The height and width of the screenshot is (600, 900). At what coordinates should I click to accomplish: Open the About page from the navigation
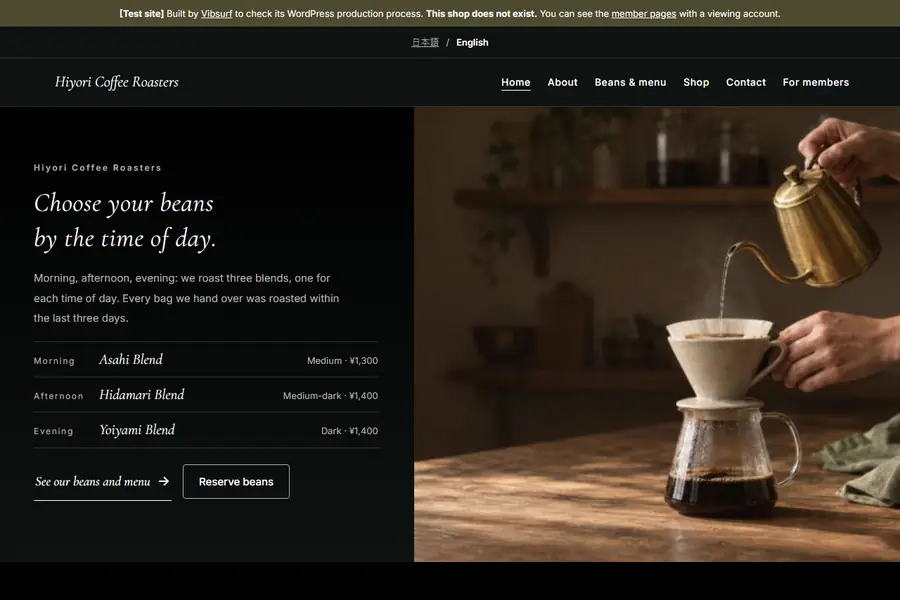click(x=562, y=82)
